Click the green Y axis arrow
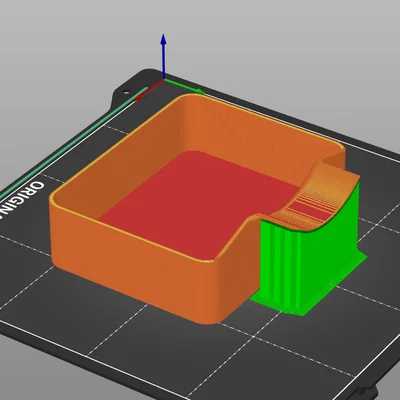This screenshot has width=400, height=400. pyautogui.click(x=185, y=86)
